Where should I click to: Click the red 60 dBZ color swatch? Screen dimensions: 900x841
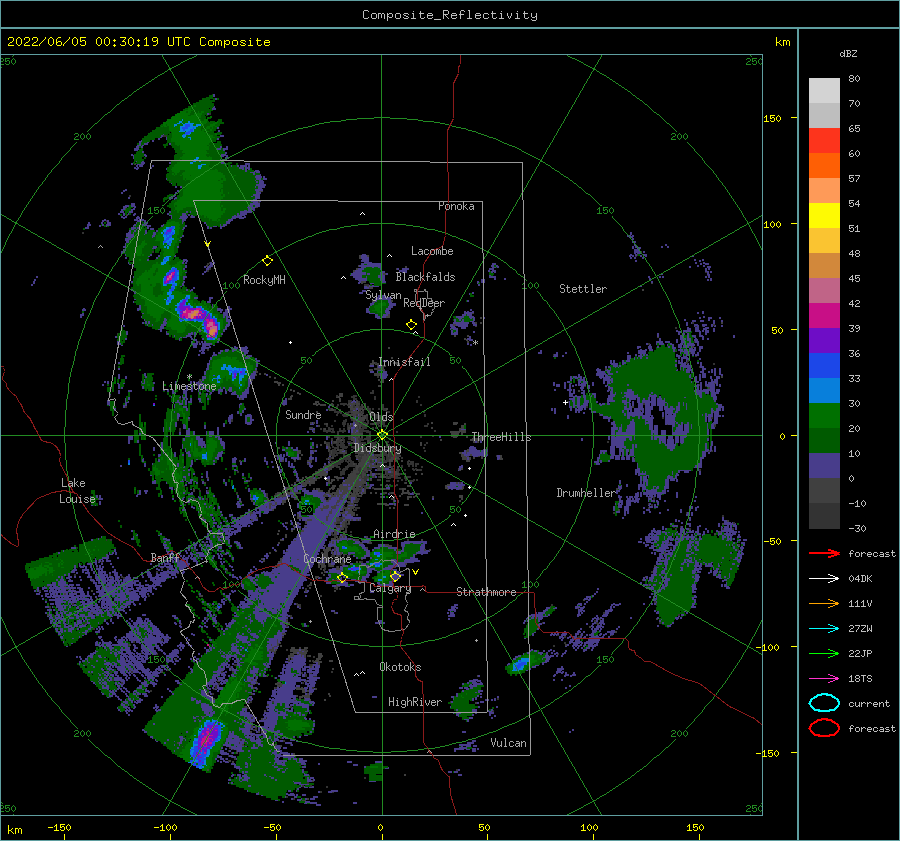[824, 141]
